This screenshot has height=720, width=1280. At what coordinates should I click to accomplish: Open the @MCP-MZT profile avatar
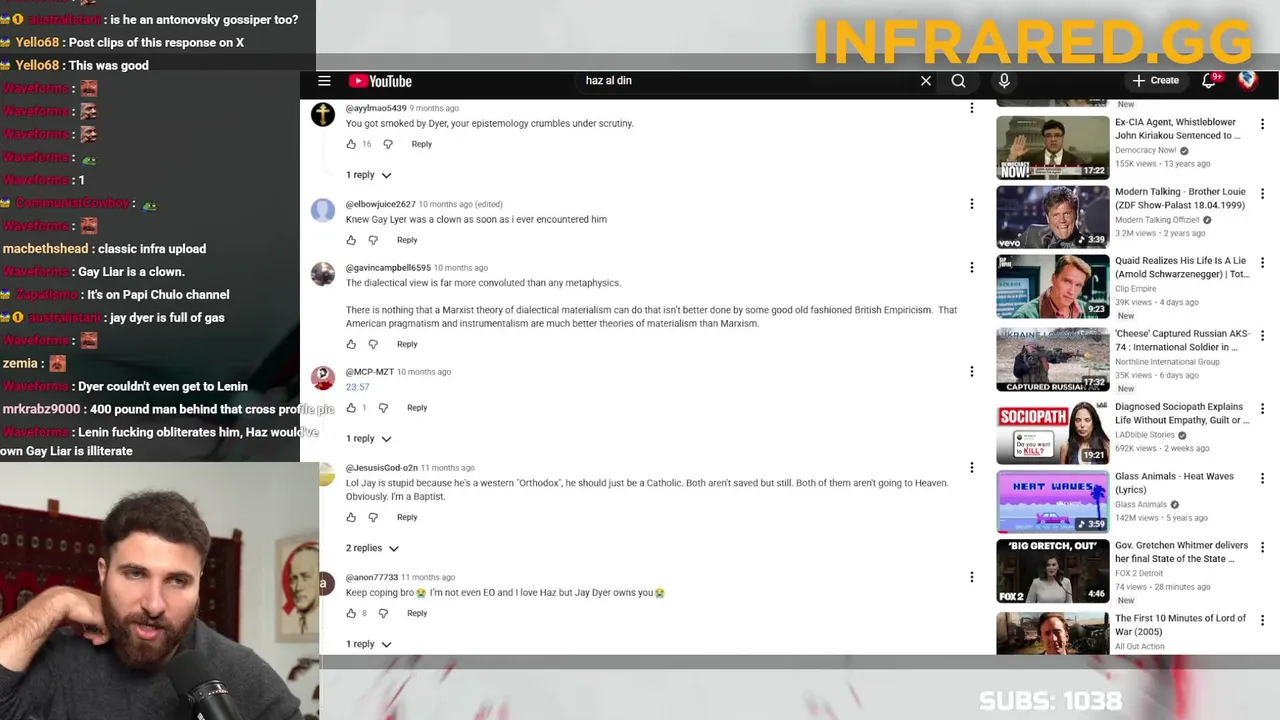click(323, 378)
